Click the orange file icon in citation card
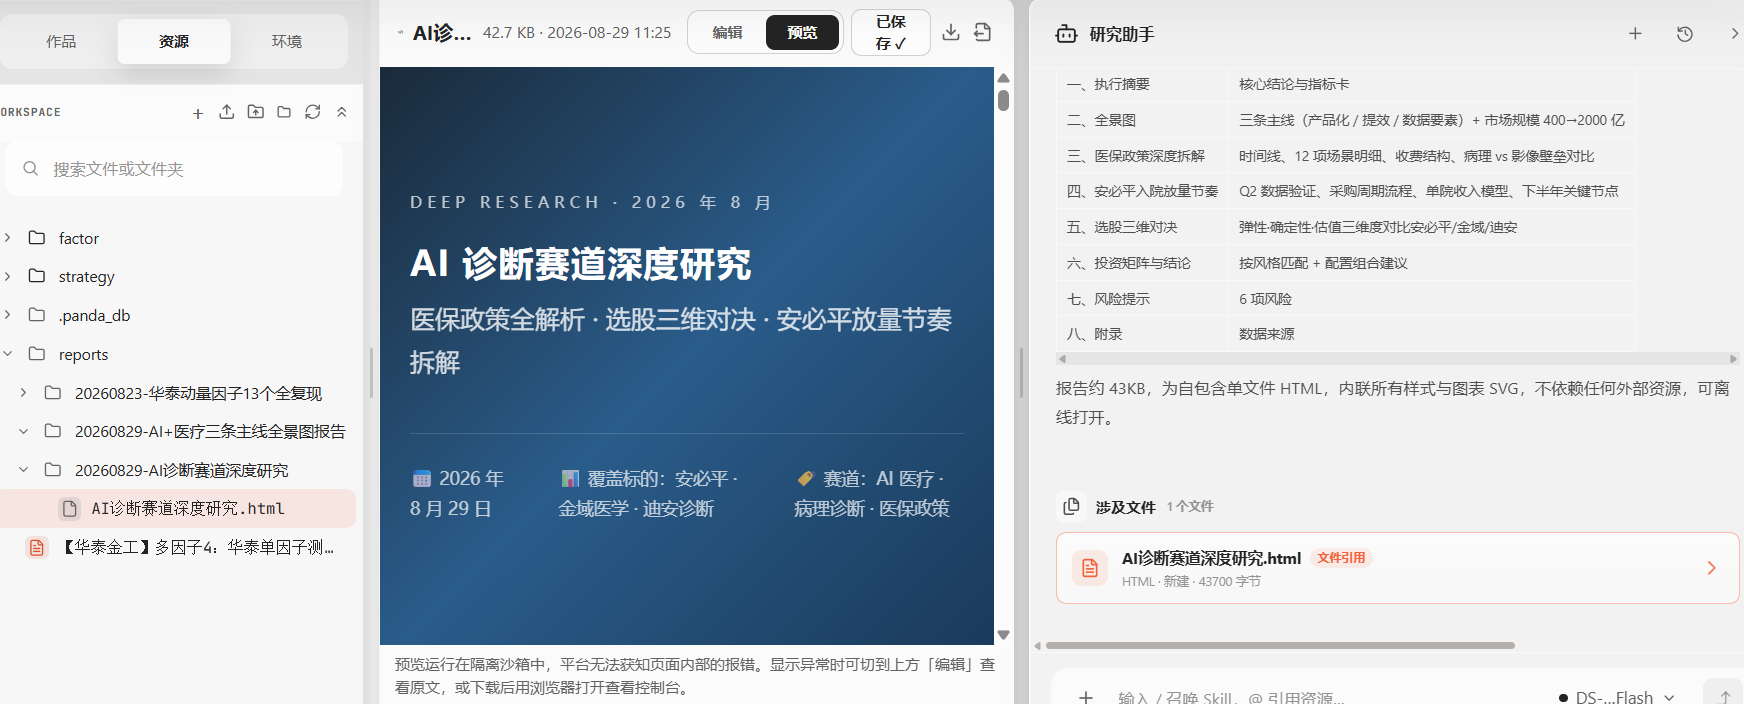1744x704 pixels. [x=1090, y=568]
